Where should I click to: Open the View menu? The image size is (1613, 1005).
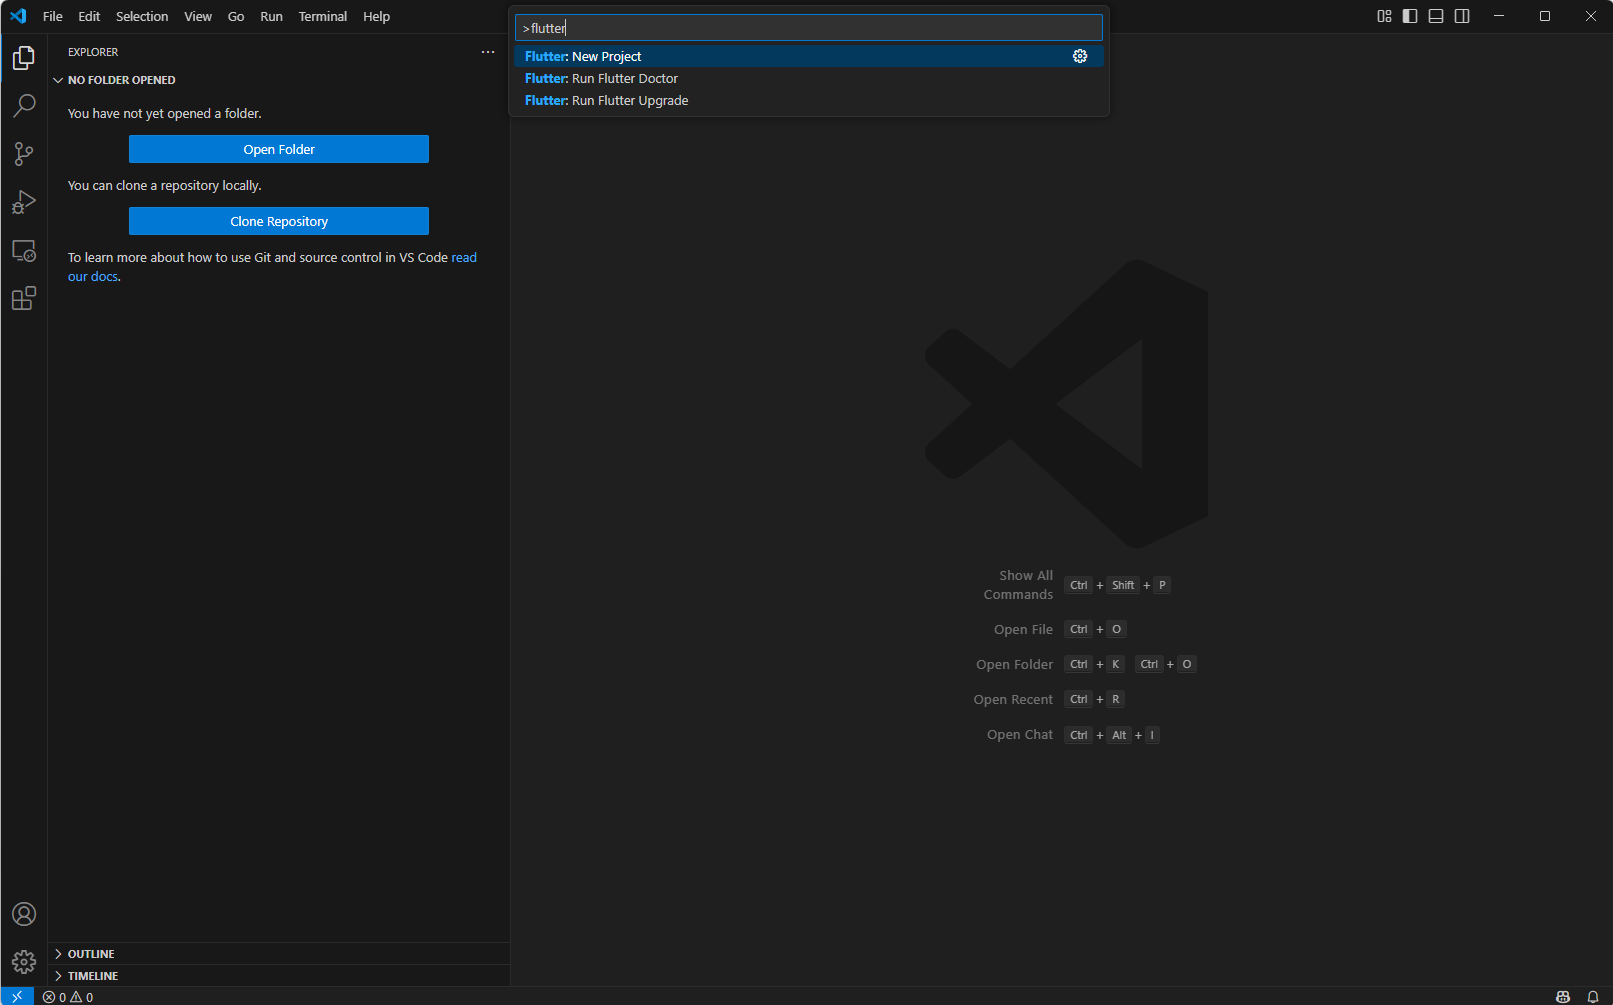(x=198, y=16)
